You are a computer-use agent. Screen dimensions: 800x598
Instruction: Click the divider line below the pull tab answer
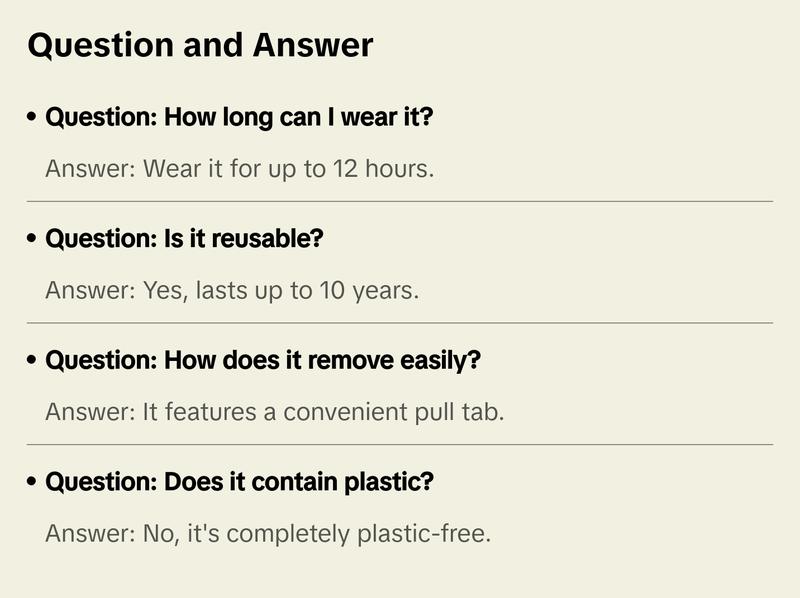[x=400, y=444]
